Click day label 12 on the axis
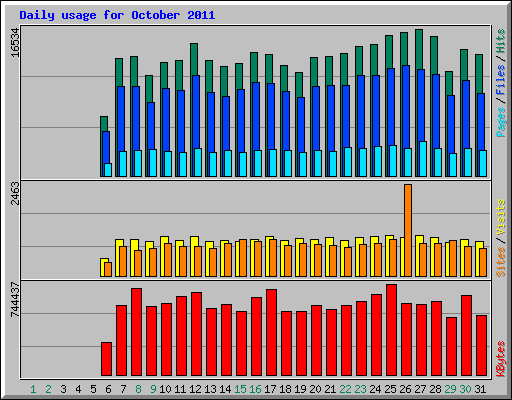The image size is (512, 400). tap(195, 389)
